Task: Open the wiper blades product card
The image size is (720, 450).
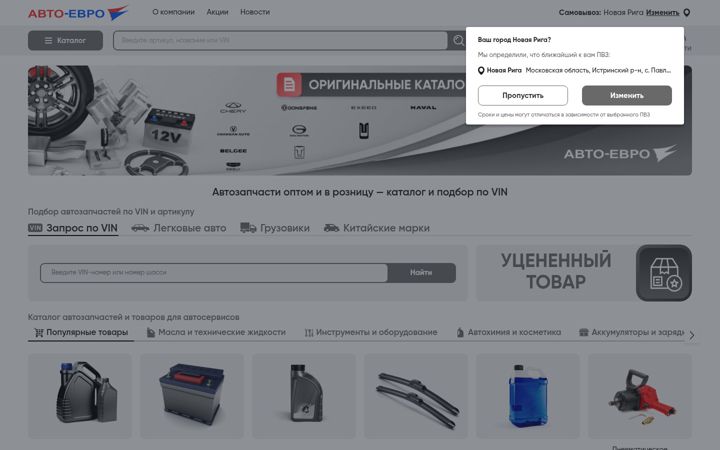Action: pos(416,396)
